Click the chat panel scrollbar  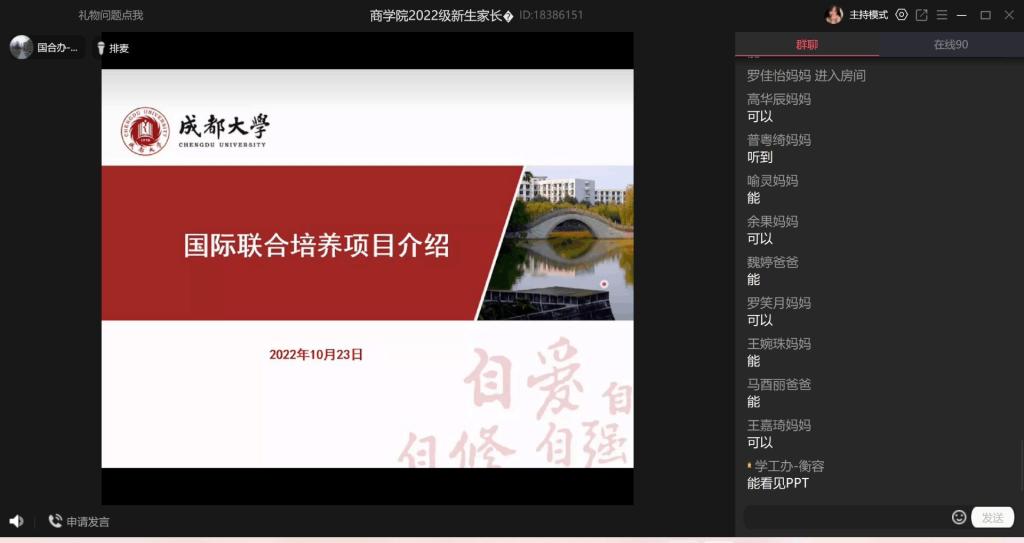click(1021, 467)
